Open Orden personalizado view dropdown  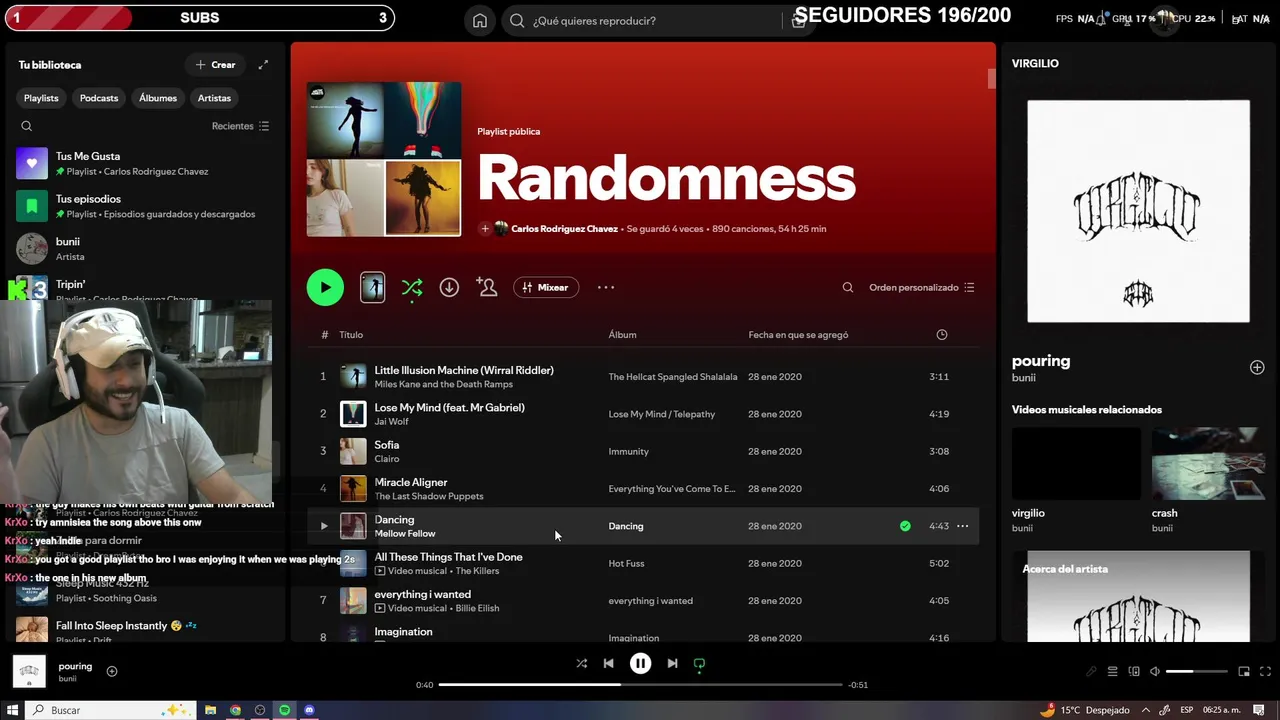click(921, 287)
